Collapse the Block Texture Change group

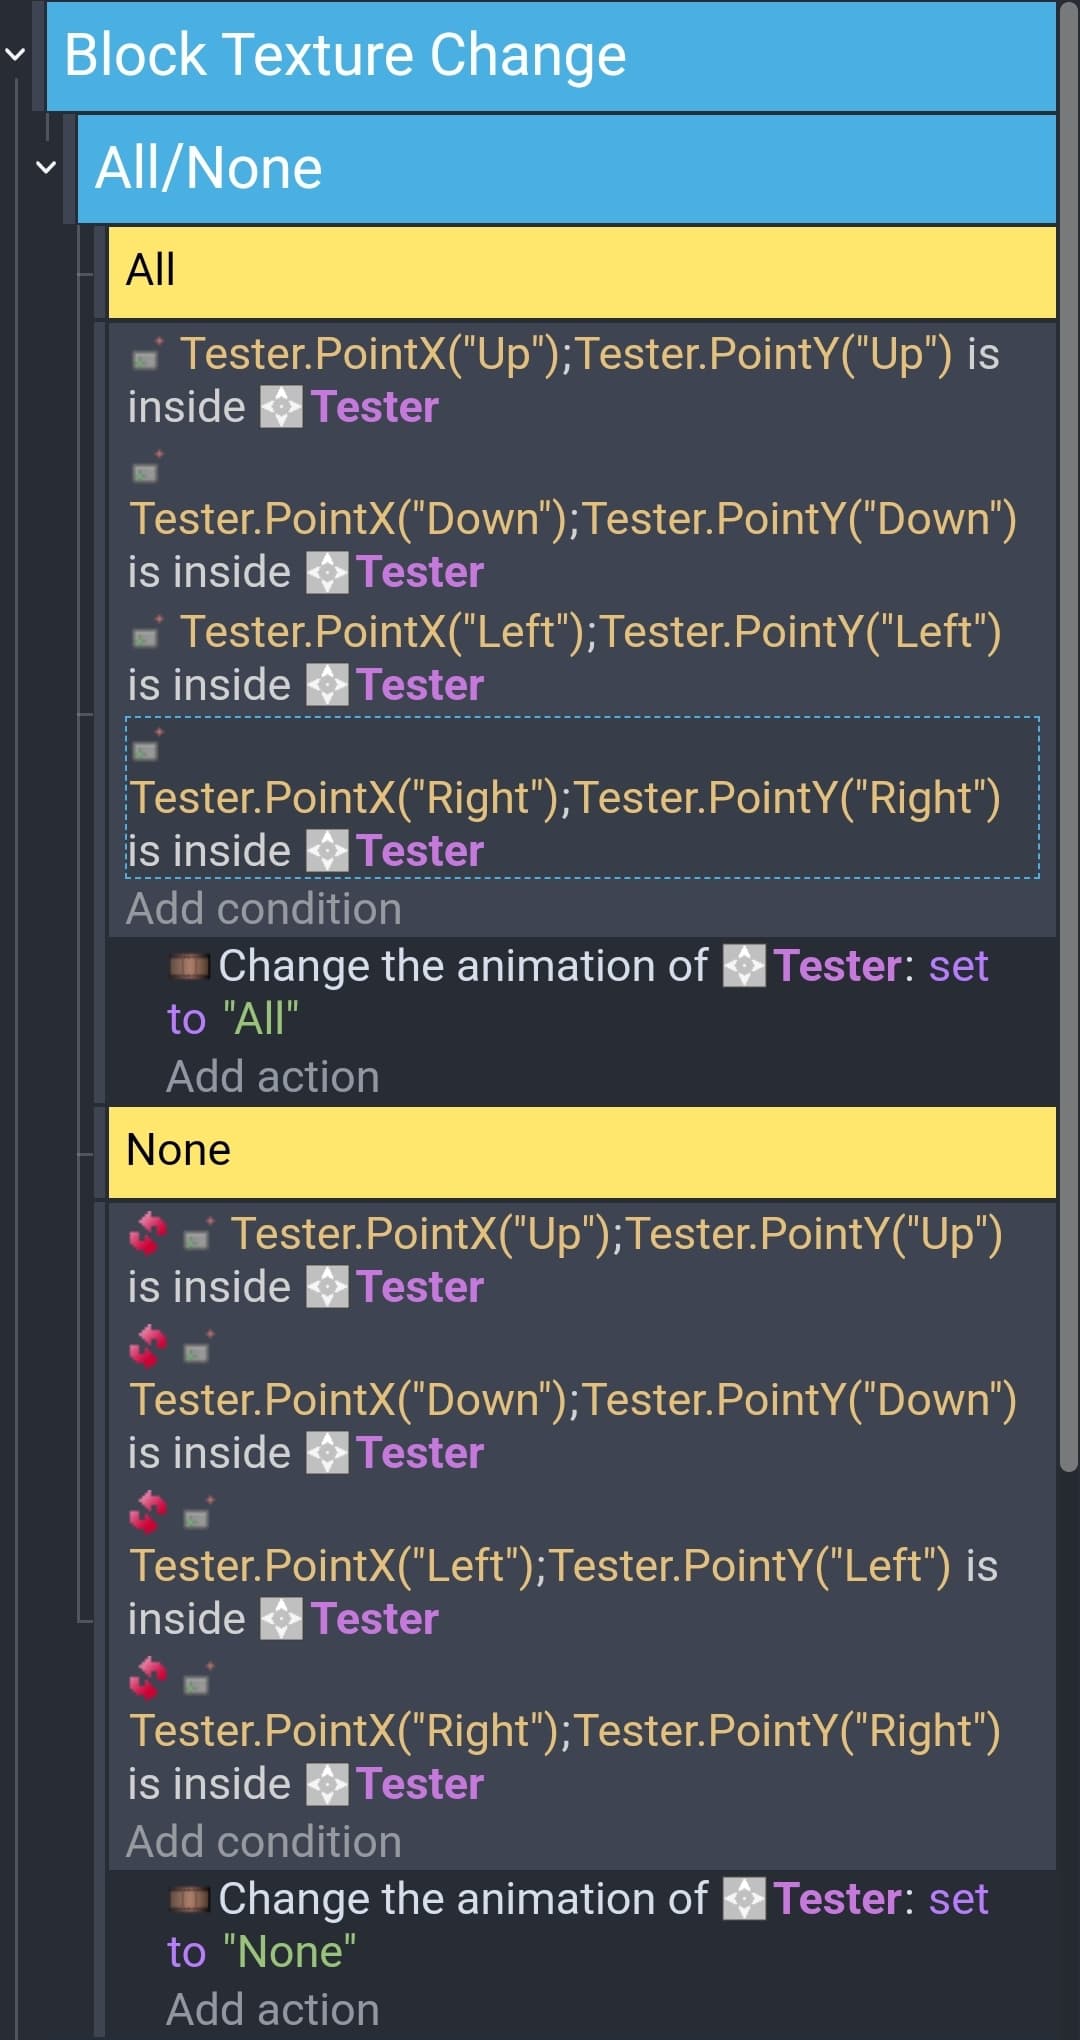coord(15,54)
